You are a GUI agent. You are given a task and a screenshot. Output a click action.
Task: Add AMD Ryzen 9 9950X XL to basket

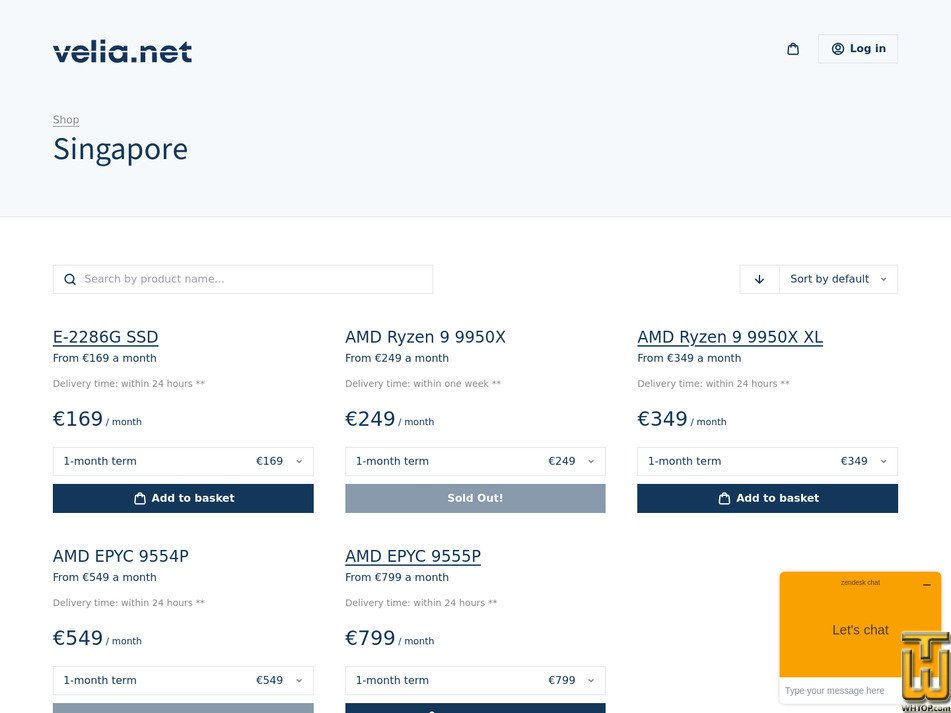(x=767, y=498)
